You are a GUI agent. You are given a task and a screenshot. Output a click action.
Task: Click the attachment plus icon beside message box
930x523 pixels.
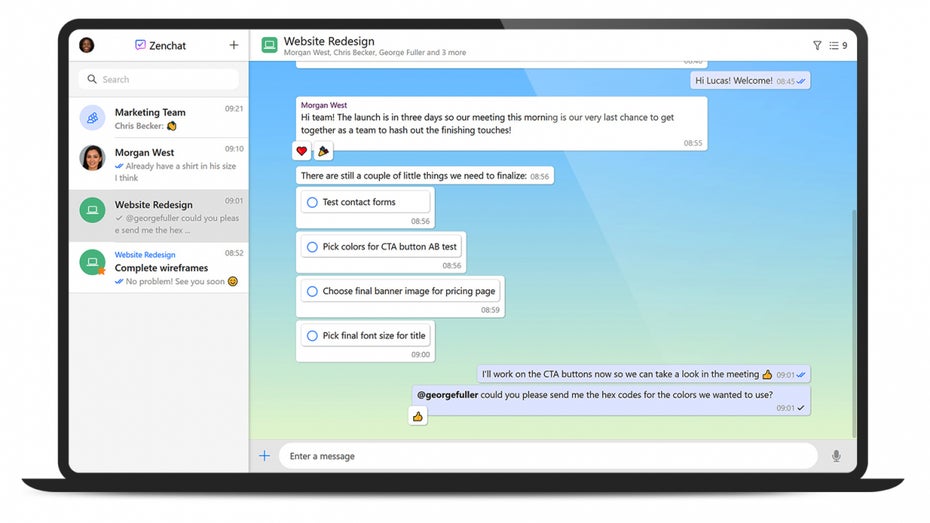[265, 456]
